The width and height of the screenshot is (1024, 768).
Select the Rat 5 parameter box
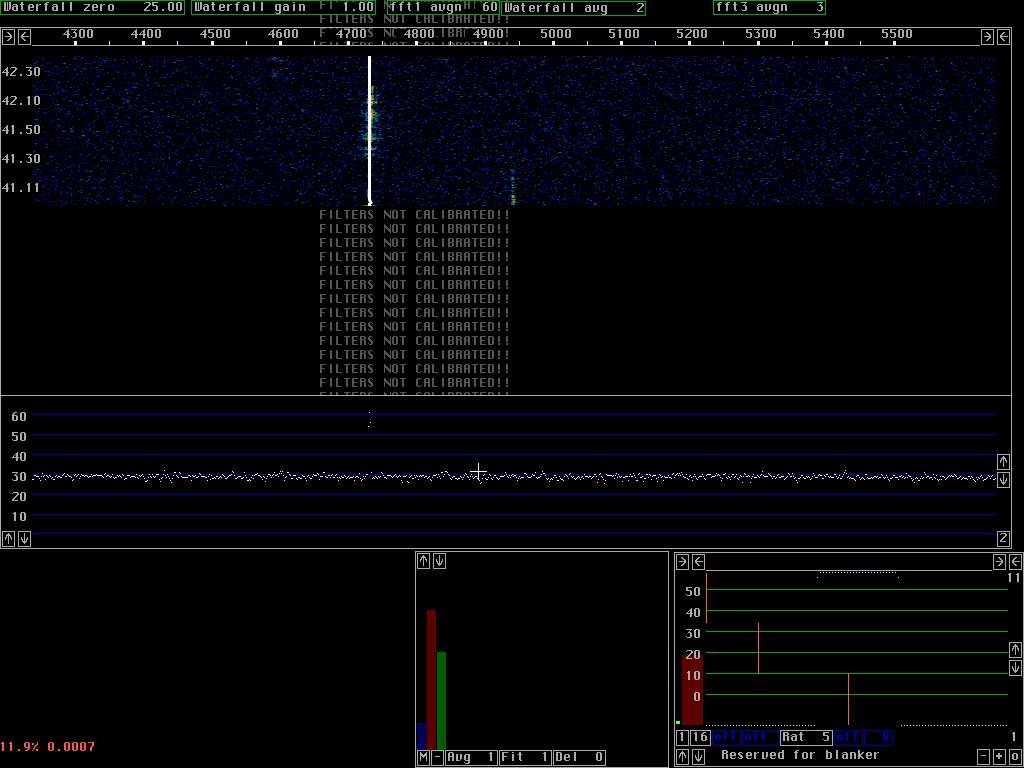(806, 737)
